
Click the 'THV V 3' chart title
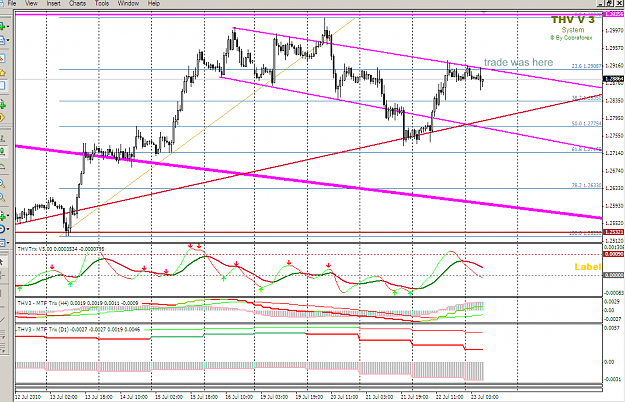click(572, 20)
